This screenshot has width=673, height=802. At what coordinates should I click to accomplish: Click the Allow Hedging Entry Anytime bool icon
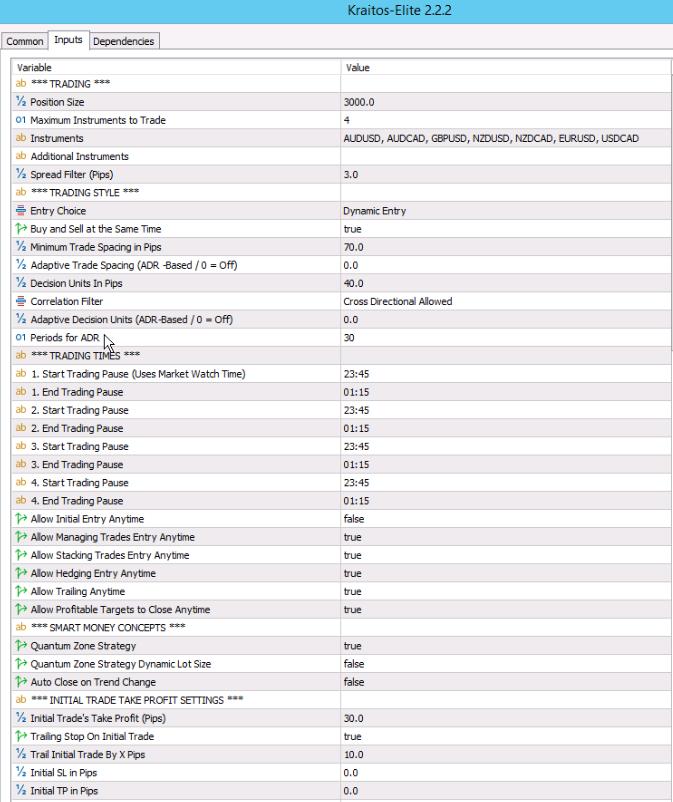point(21,573)
